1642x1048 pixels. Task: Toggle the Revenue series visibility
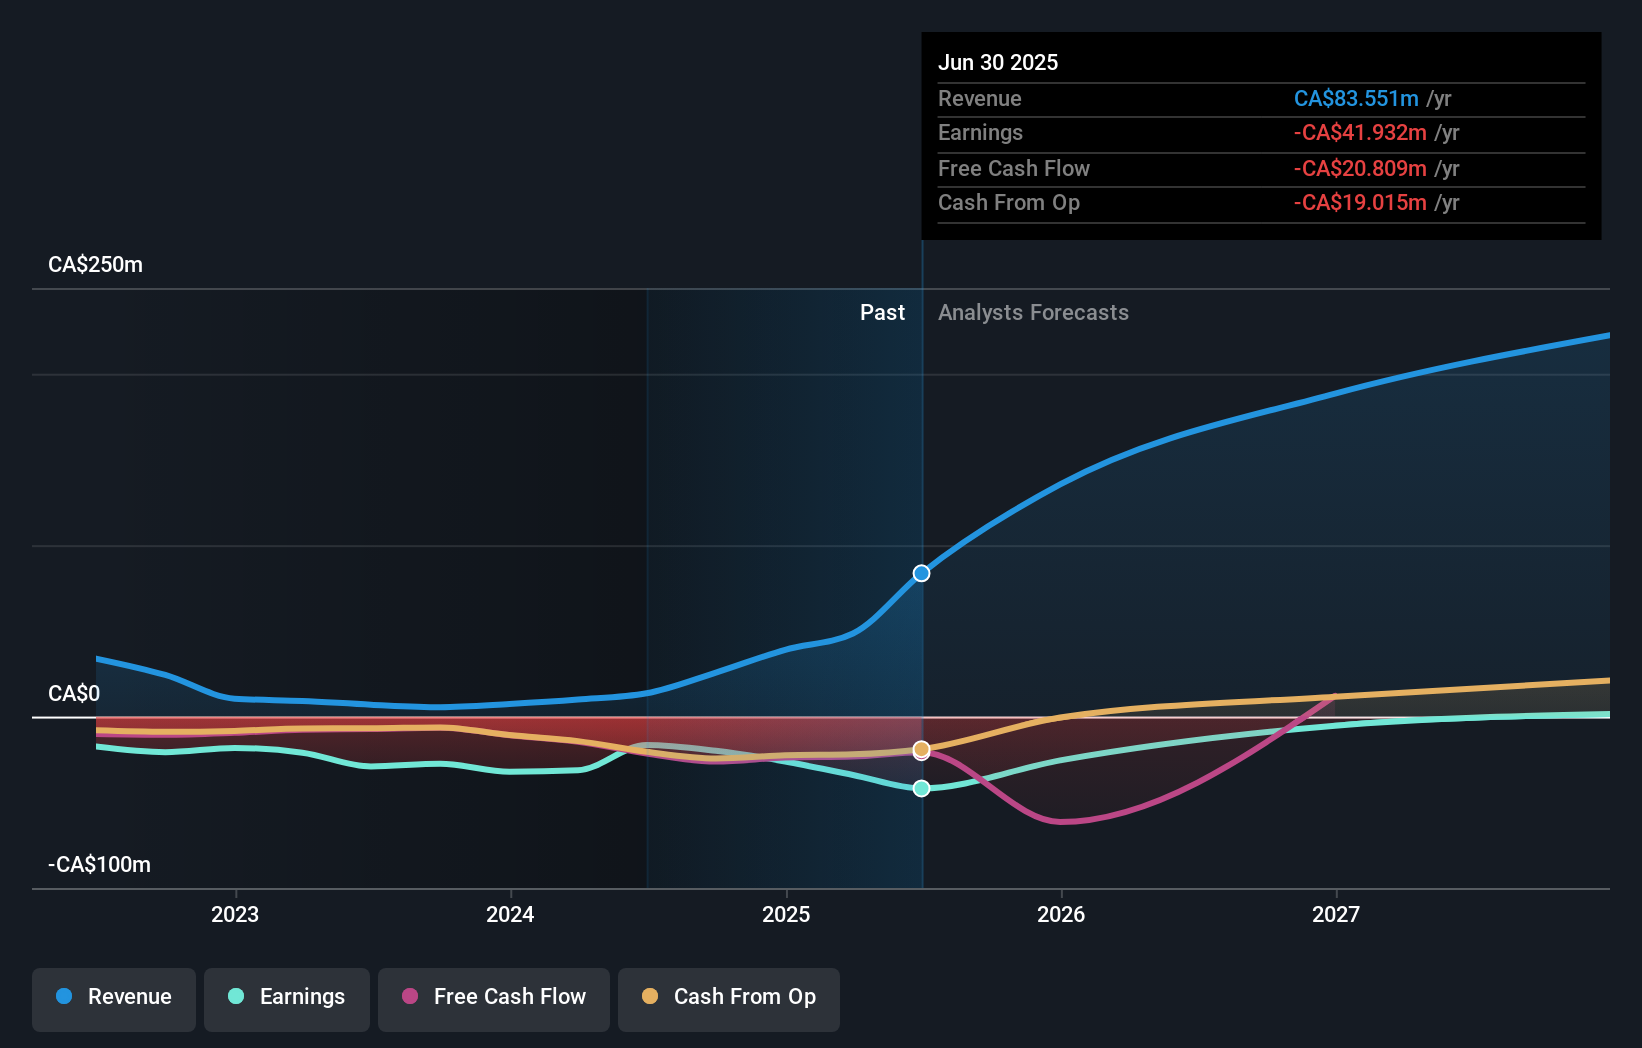click(x=113, y=997)
